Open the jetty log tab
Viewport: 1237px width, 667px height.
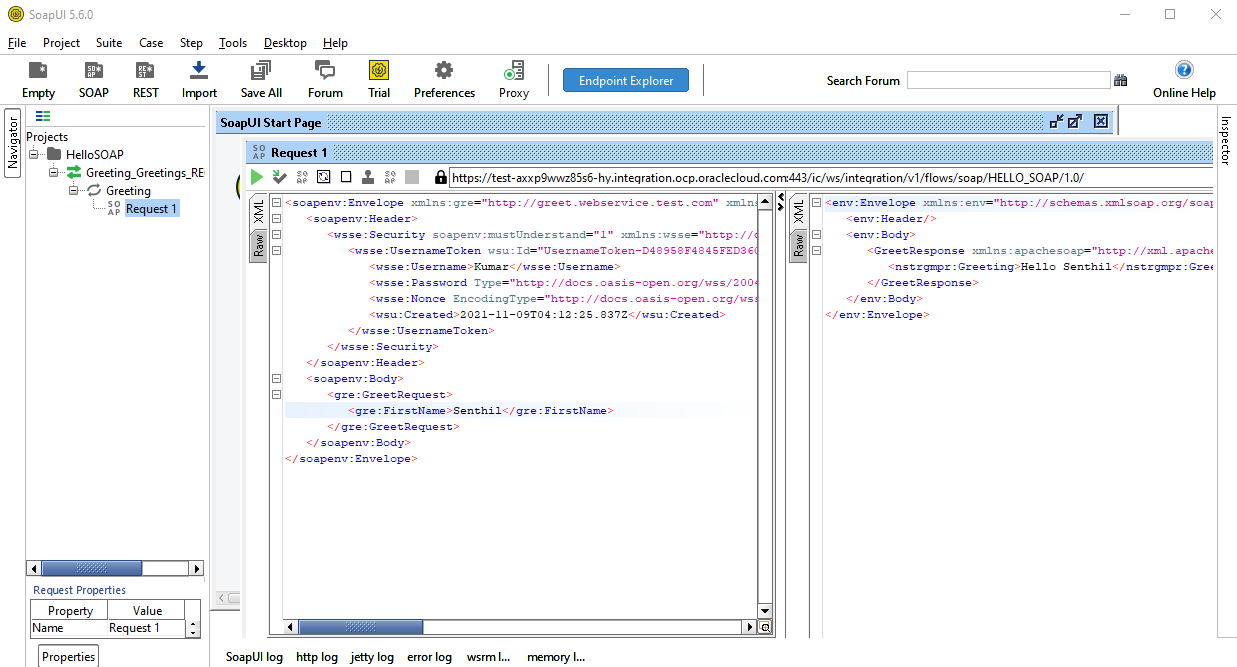pyautogui.click(x=372, y=657)
